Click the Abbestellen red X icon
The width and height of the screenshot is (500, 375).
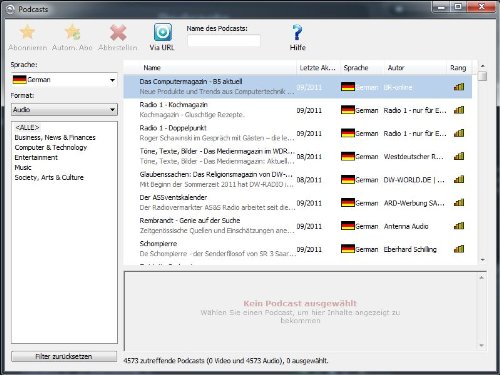click(x=118, y=33)
